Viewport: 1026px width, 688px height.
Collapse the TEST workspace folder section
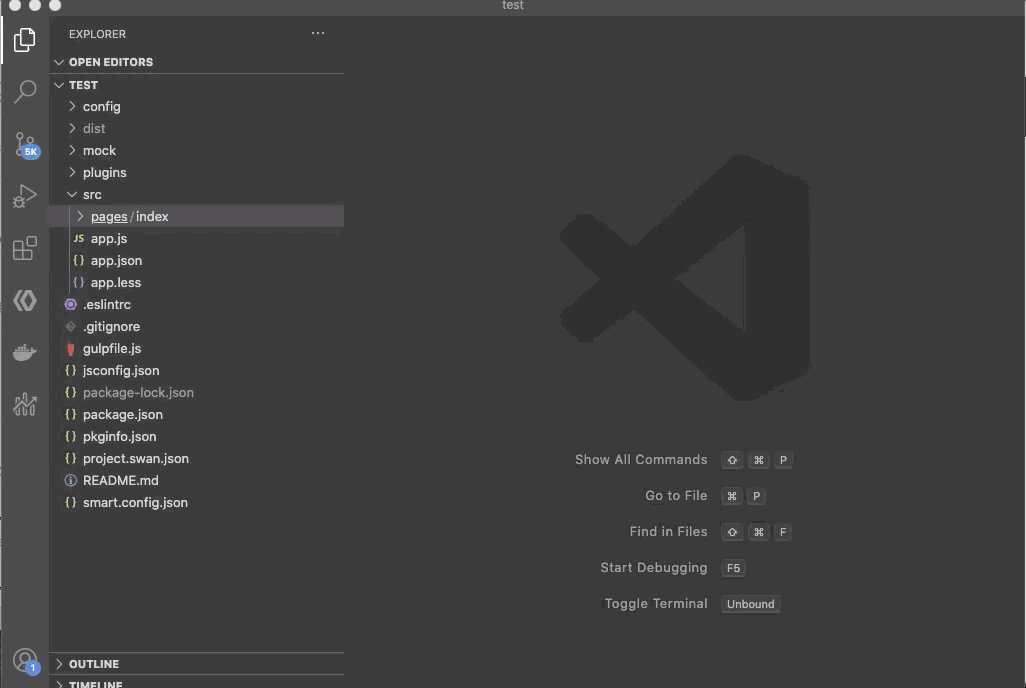[x=59, y=85]
